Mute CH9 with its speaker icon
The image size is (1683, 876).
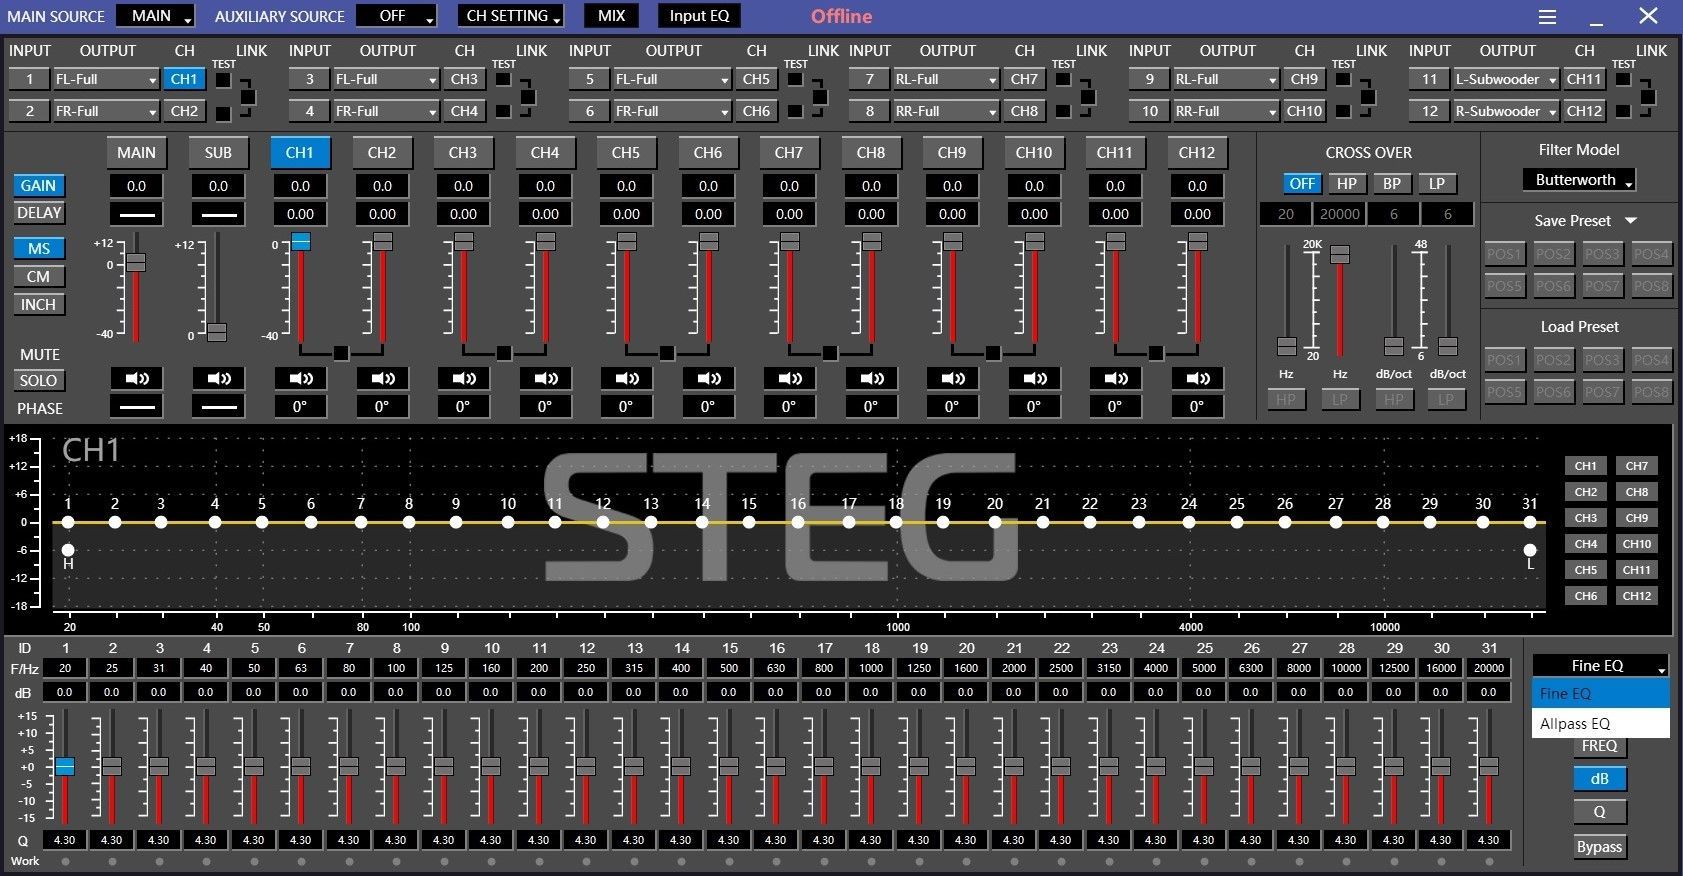(x=952, y=379)
